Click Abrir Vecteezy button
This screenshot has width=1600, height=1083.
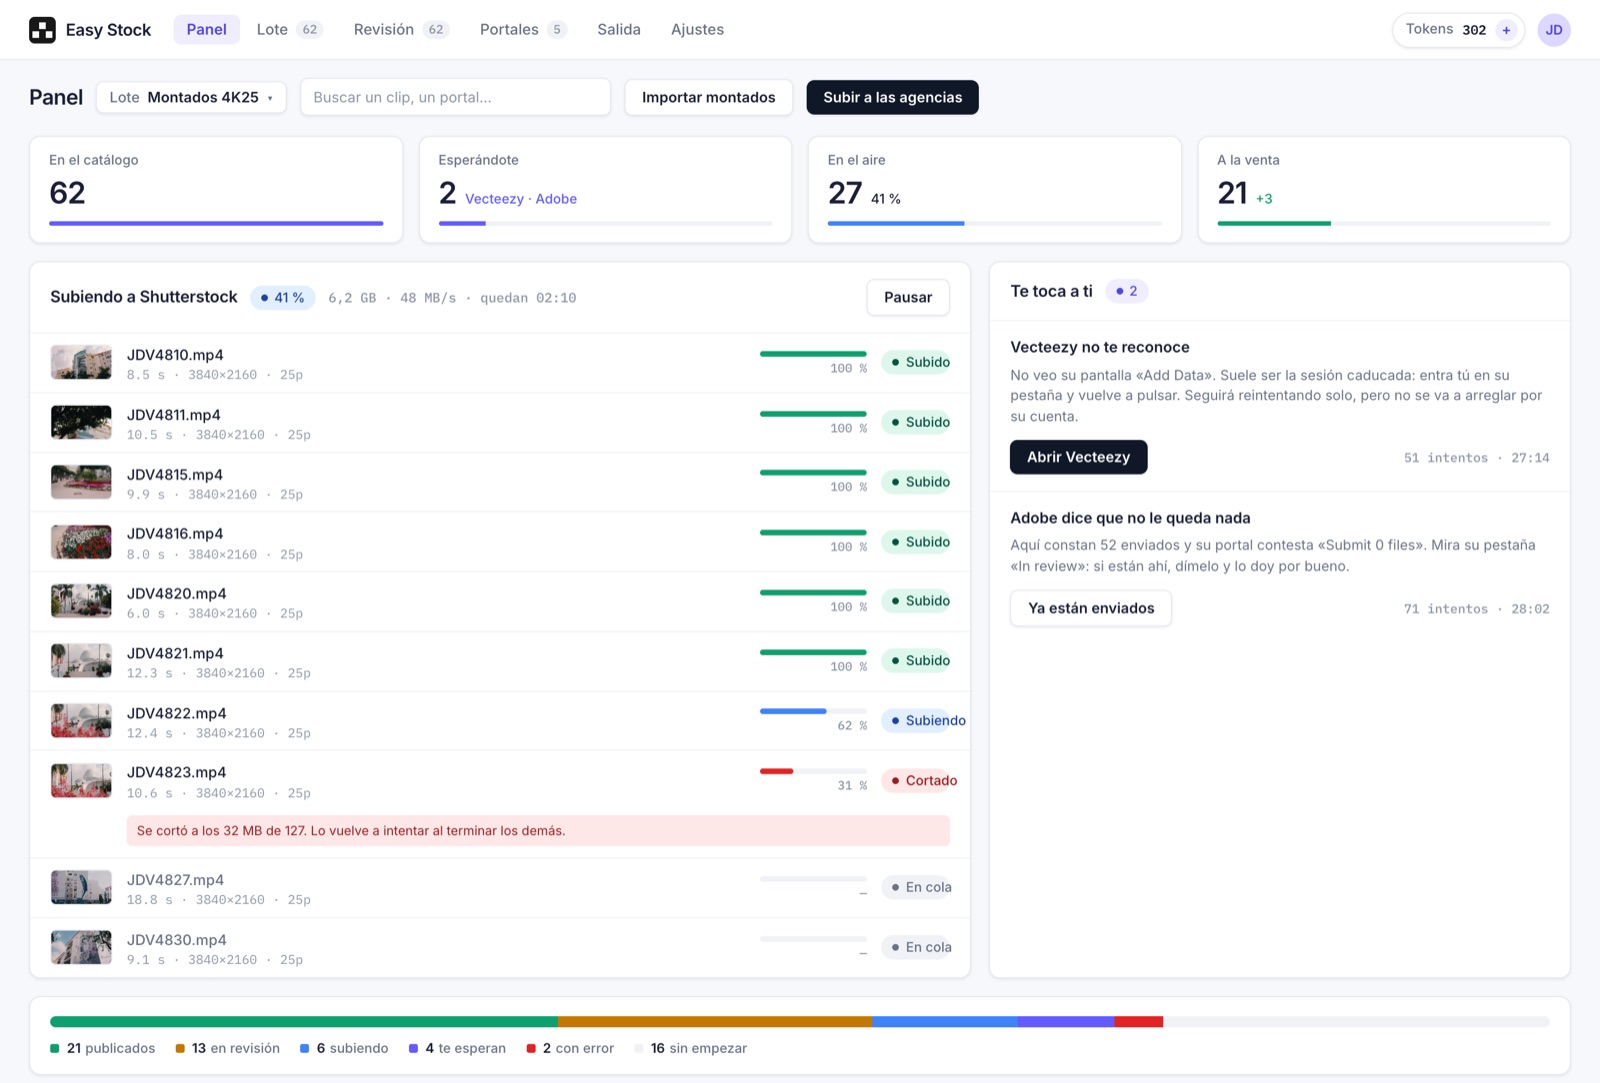tap(1078, 457)
